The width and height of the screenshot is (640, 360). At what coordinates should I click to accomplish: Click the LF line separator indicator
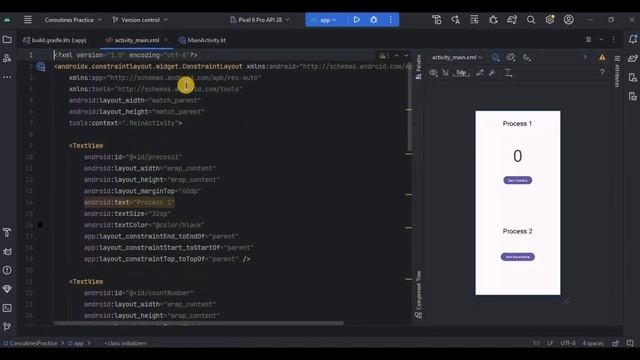tap(550, 343)
